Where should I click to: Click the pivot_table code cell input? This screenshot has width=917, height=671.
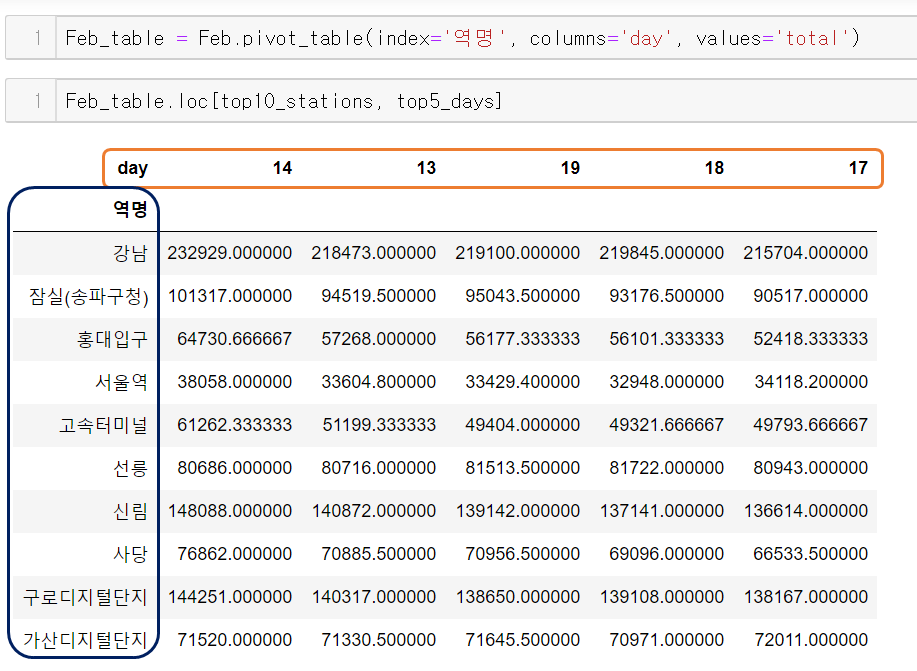tap(487, 38)
